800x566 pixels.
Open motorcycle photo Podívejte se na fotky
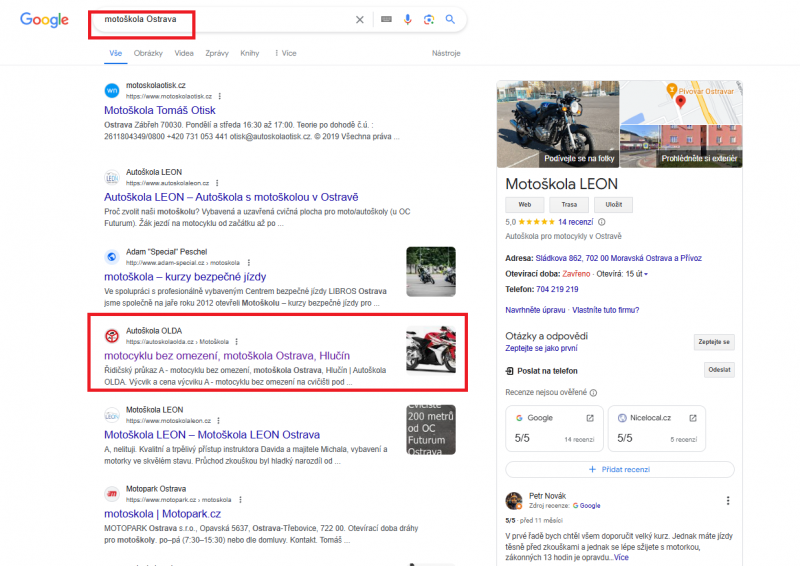tap(558, 124)
